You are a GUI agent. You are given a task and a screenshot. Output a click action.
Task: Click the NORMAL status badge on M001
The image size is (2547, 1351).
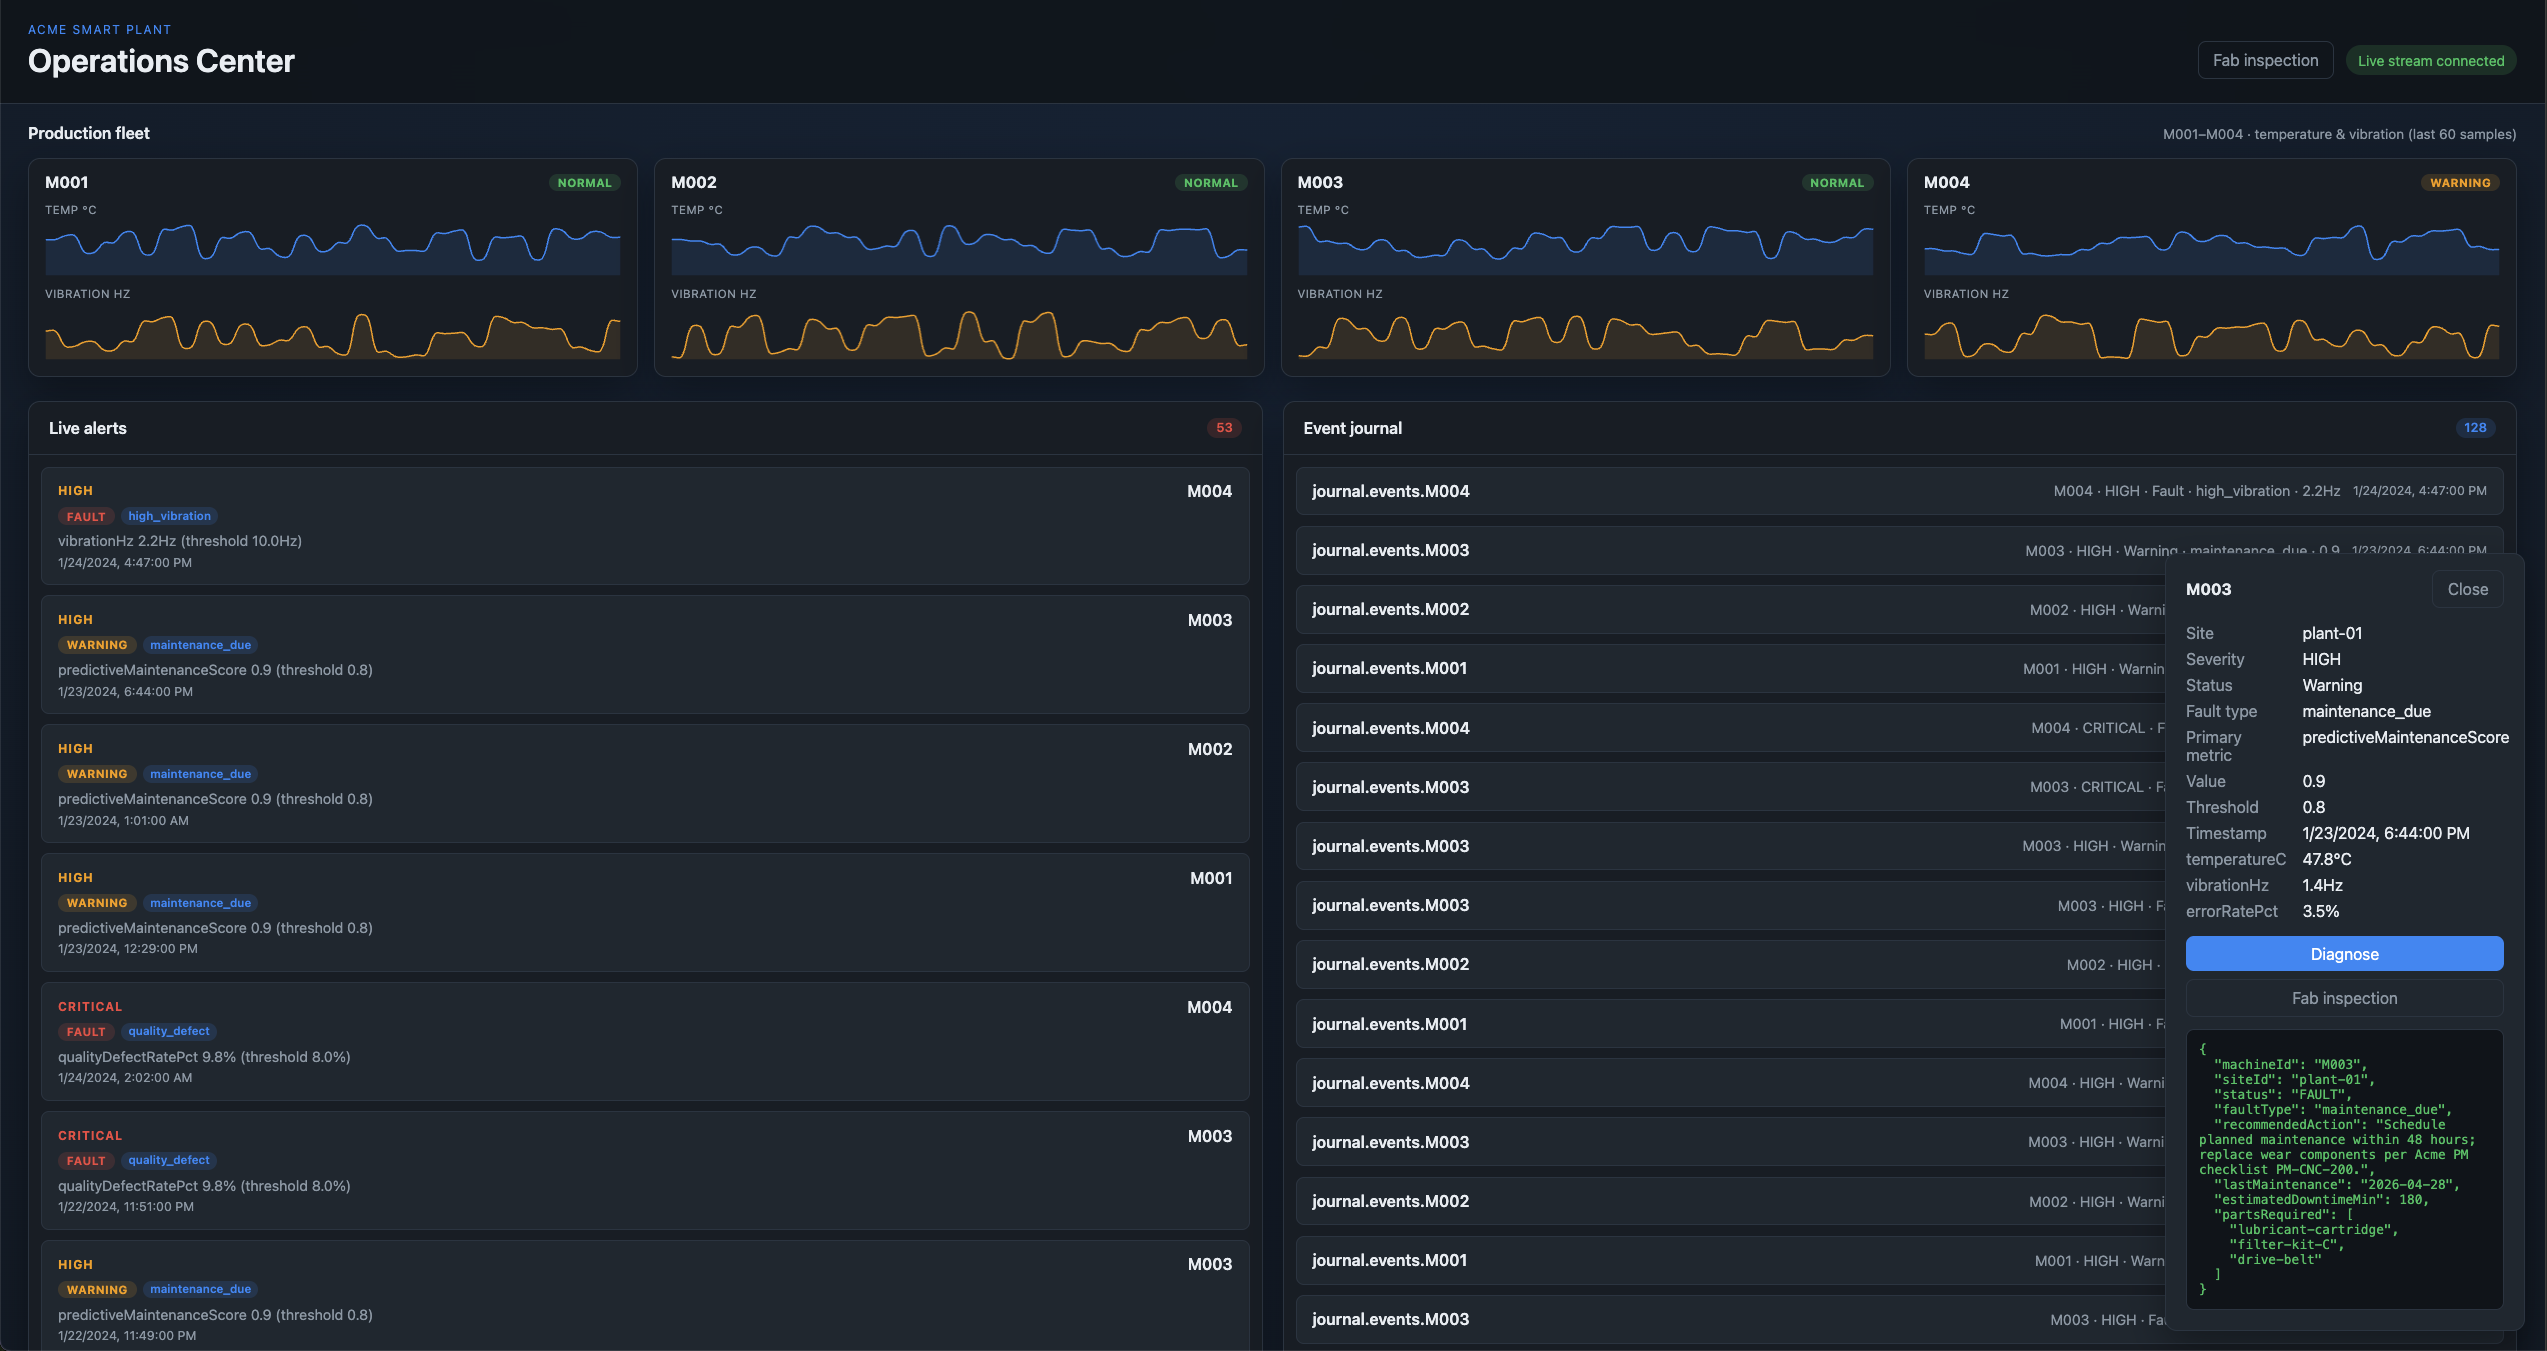[x=585, y=183]
